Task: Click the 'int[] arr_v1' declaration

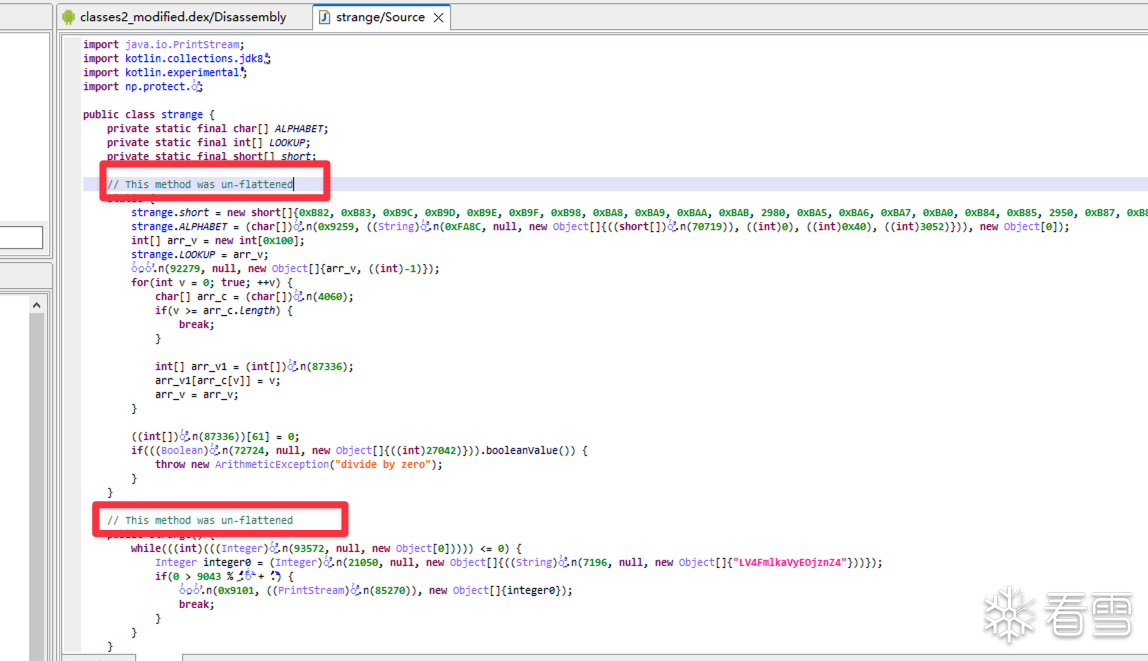Action: tap(254, 367)
